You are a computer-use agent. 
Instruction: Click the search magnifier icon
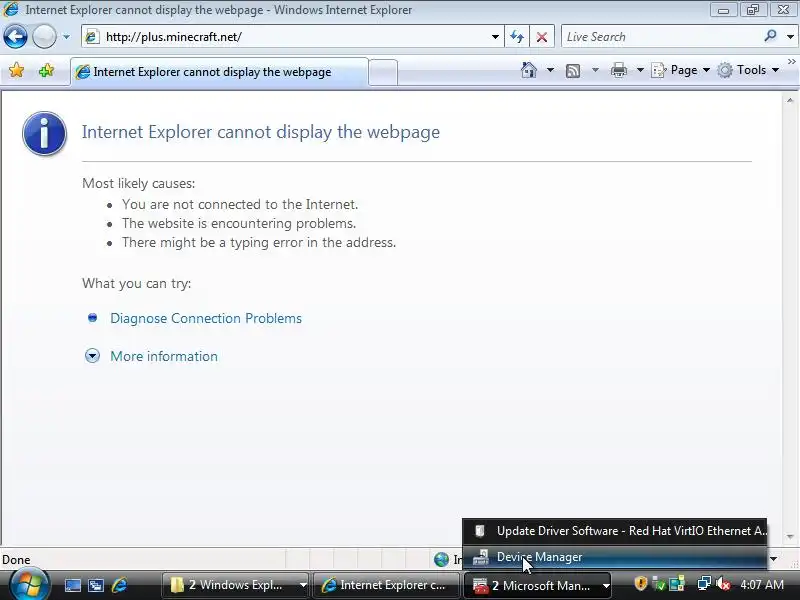[x=770, y=36]
